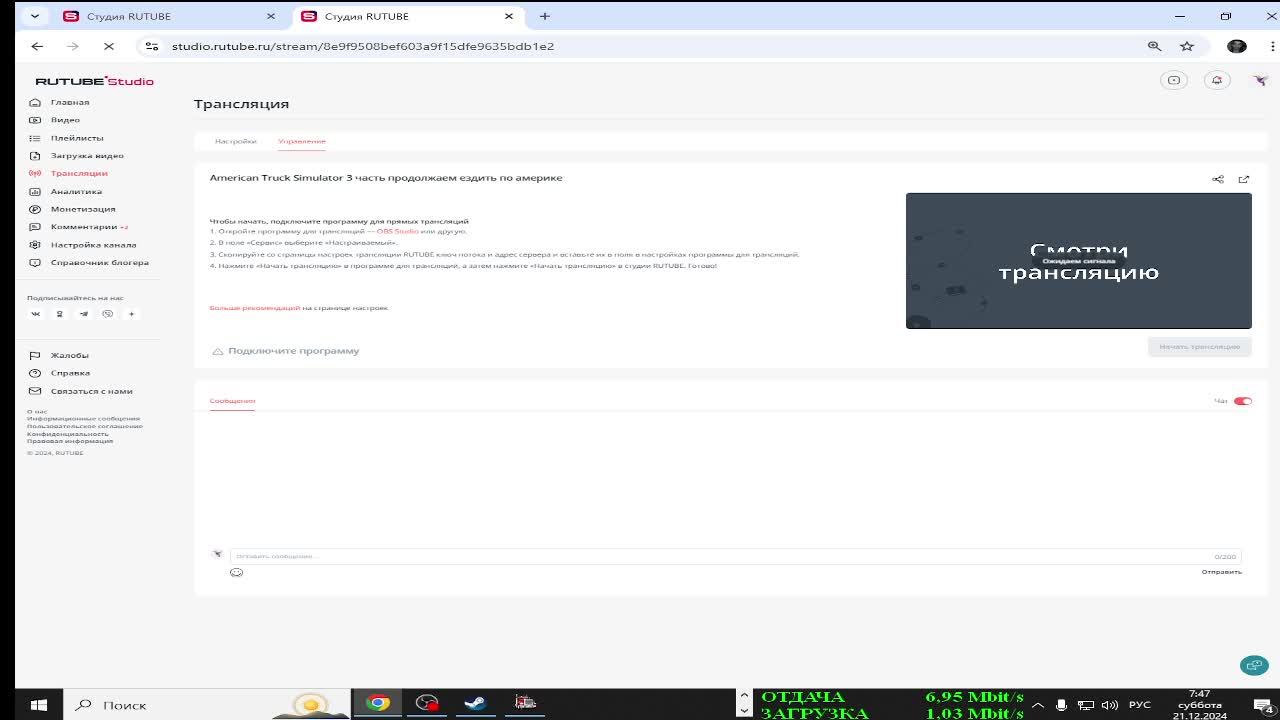
Task: Open Больше рекомендаций link
Action: point(254,308)
